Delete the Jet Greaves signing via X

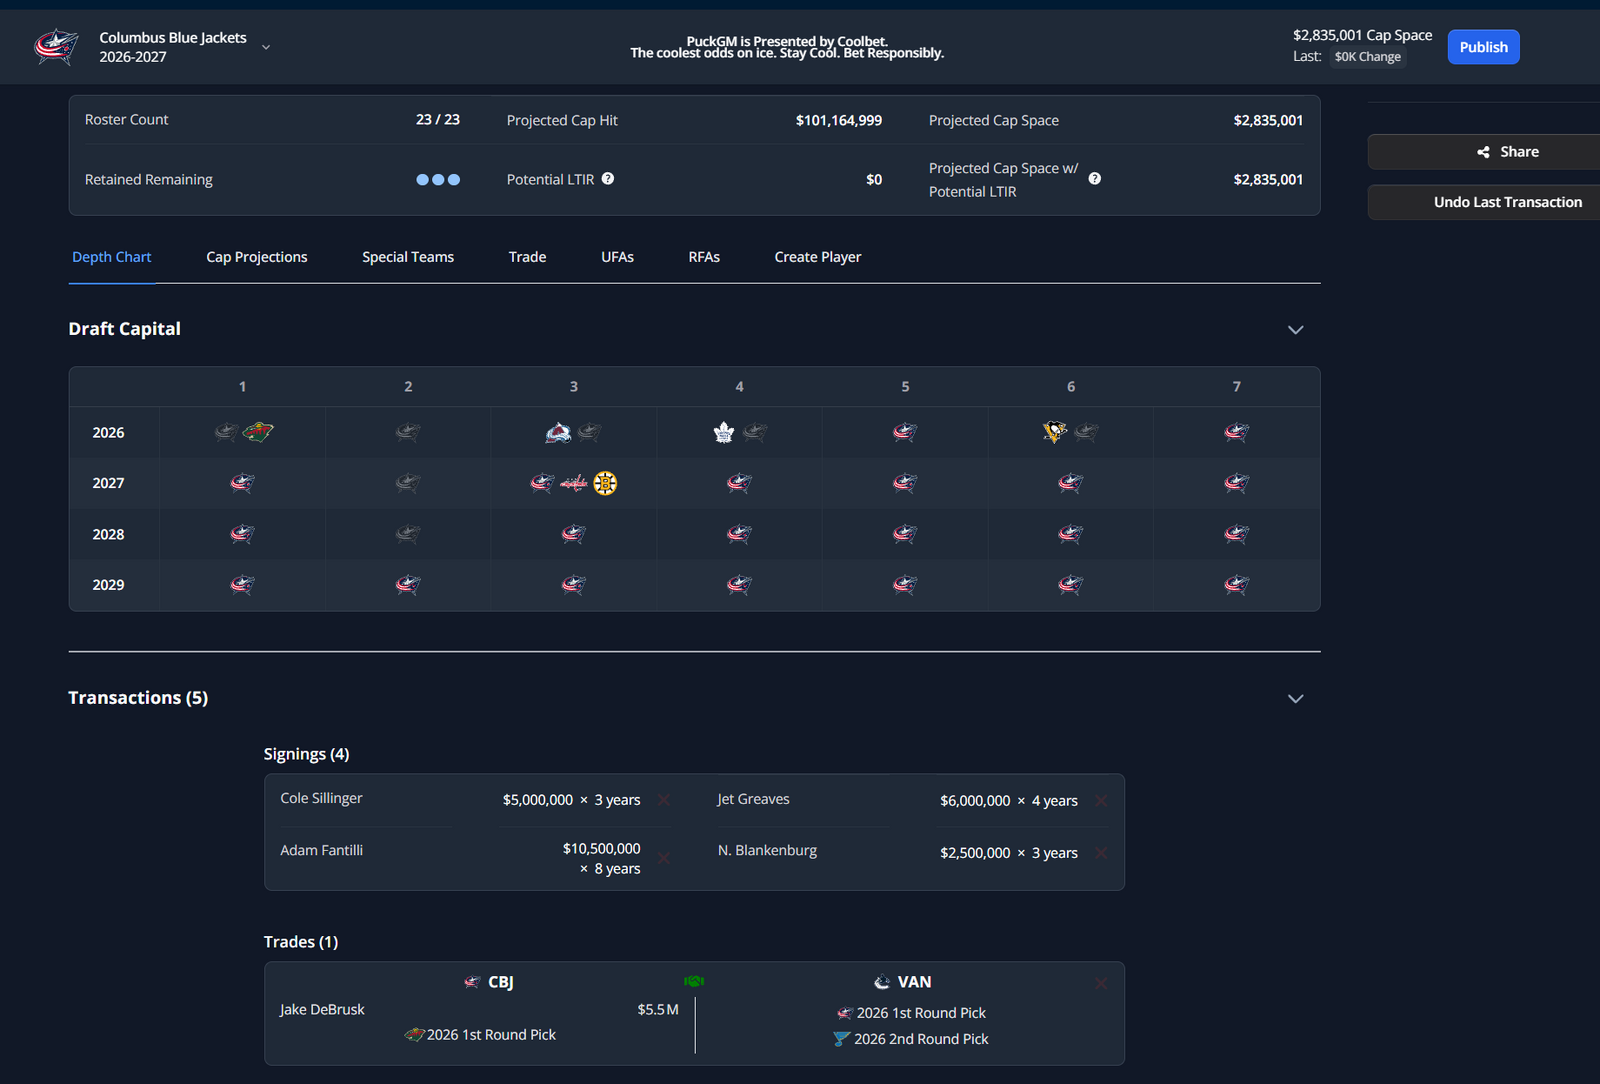[x=1101, y=801]
